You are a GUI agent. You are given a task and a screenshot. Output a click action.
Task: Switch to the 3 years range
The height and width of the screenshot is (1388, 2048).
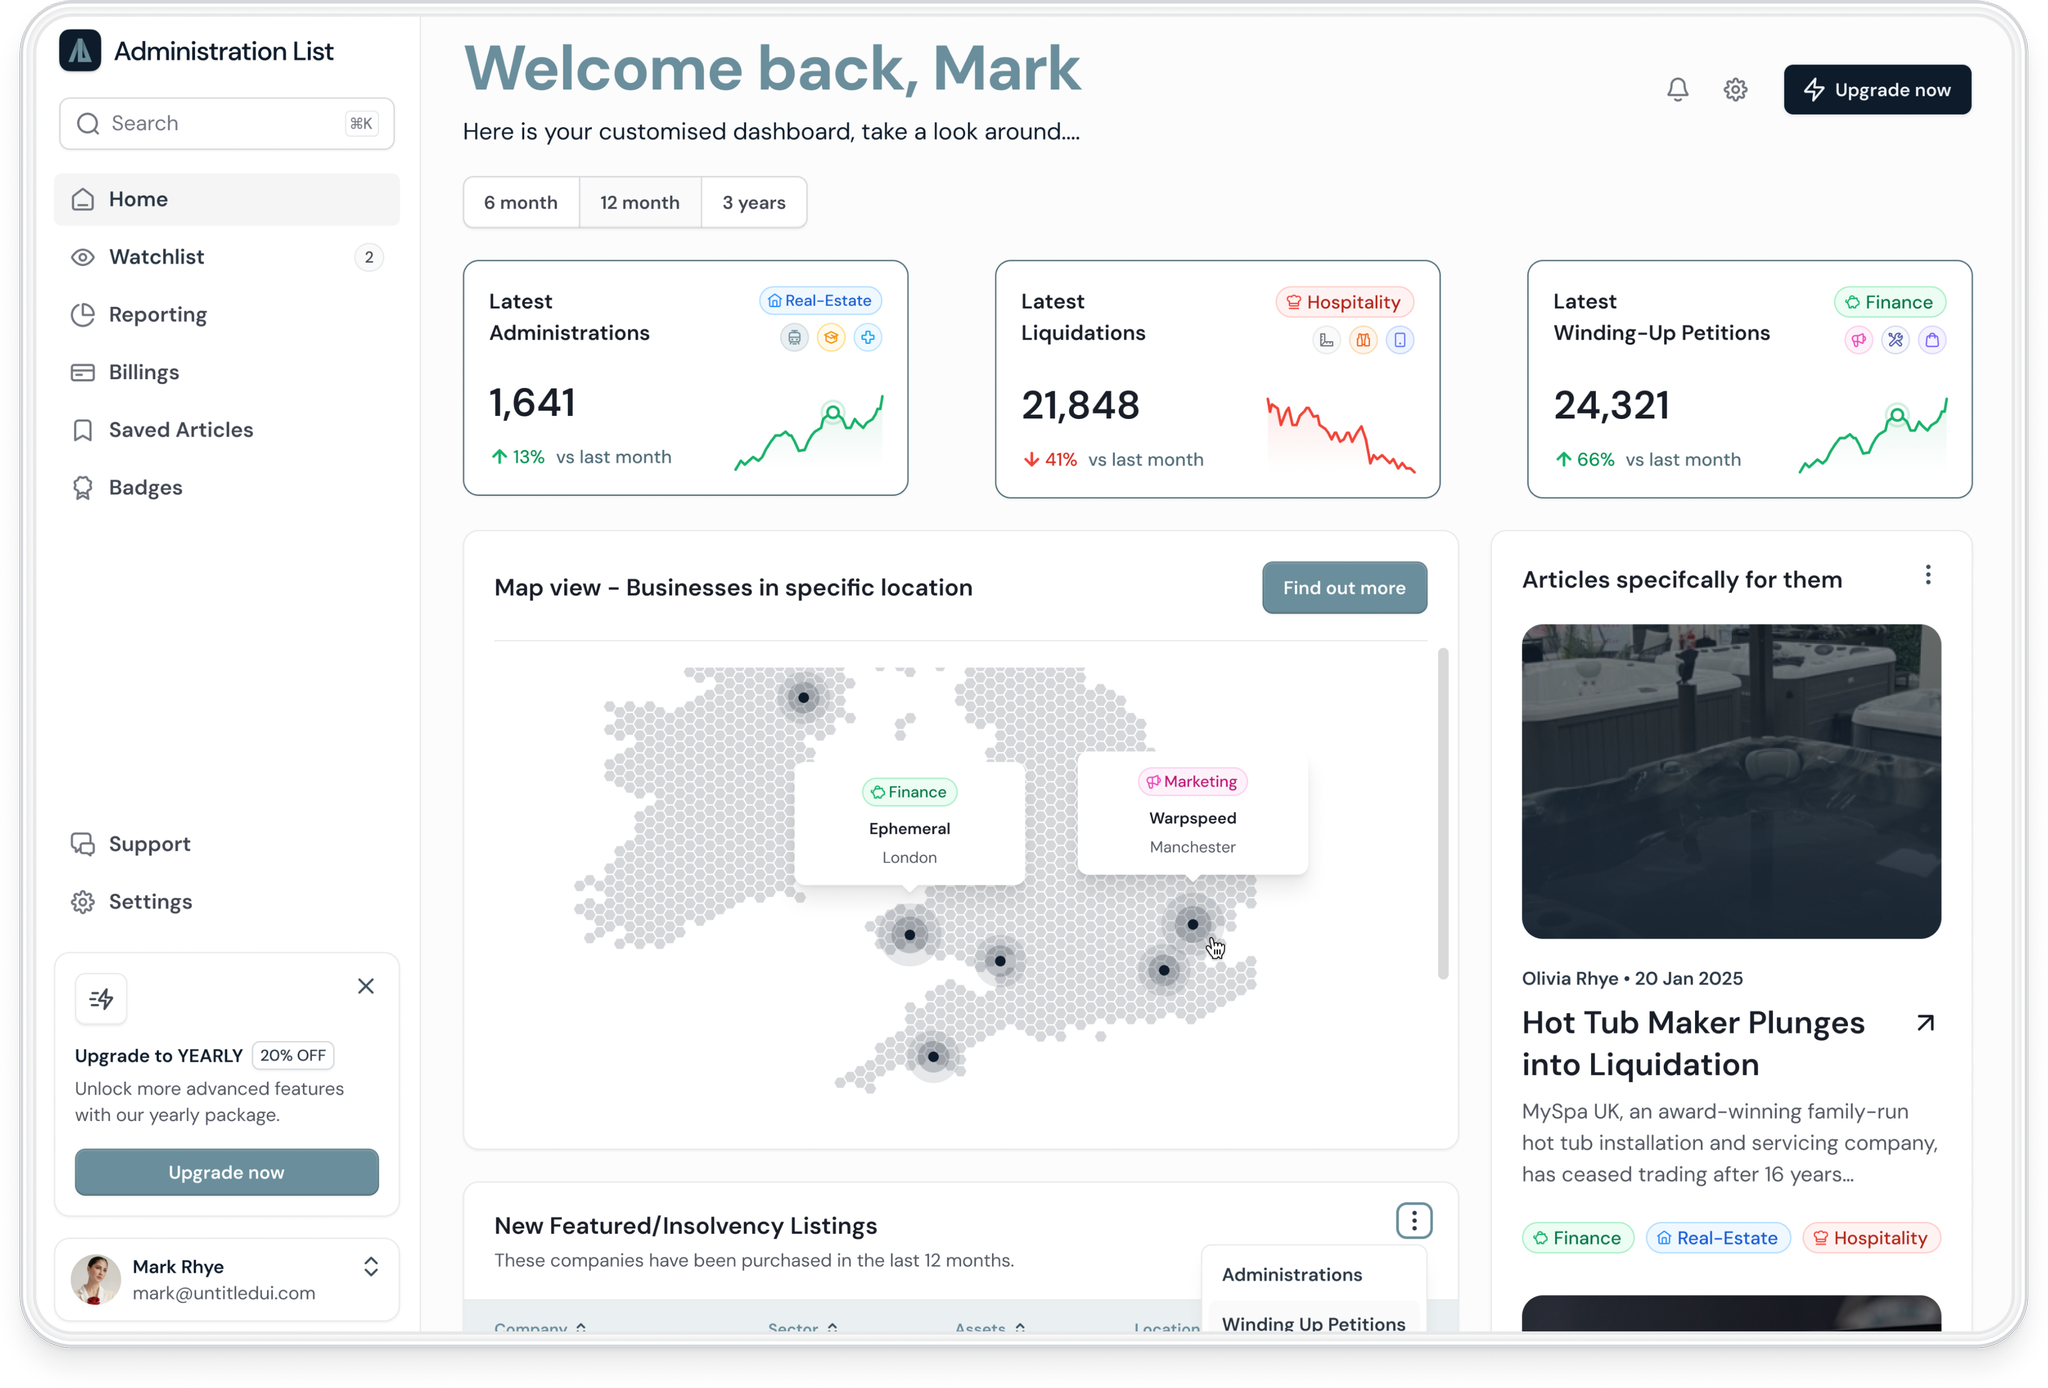coord(753,203)
